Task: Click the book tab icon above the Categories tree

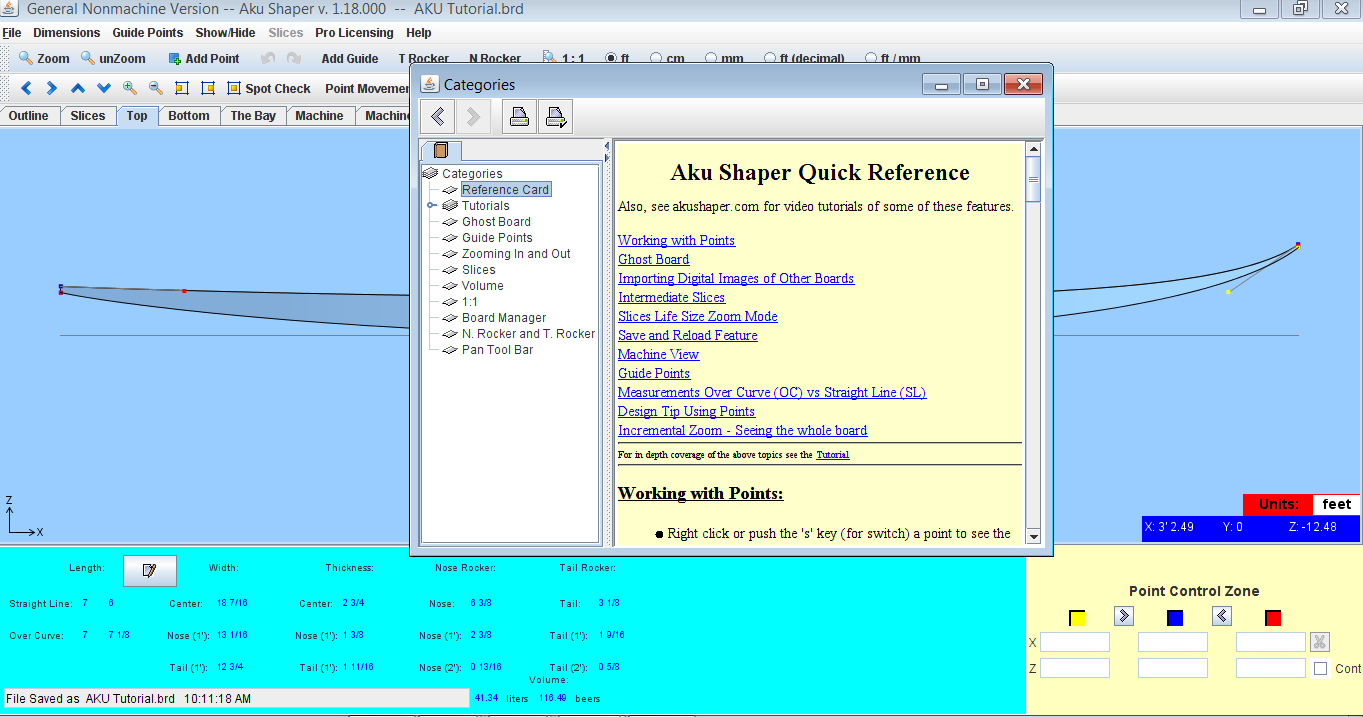Action: coord(441,151)
